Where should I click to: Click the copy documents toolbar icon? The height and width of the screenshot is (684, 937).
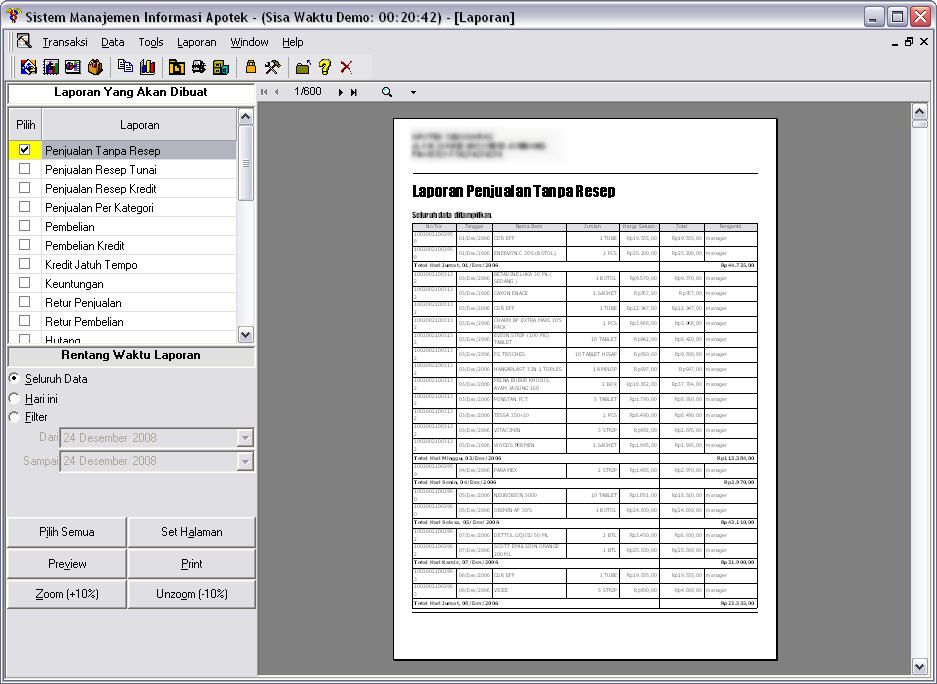[x=125, y=66]
